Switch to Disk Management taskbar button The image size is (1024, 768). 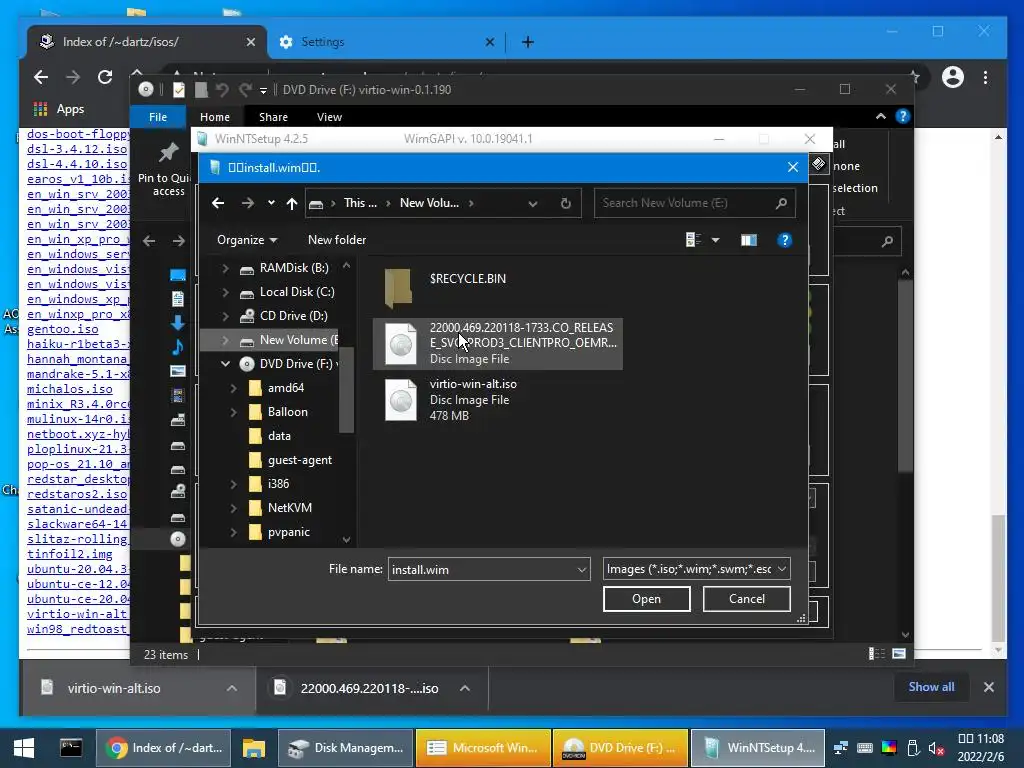[346, 748]
